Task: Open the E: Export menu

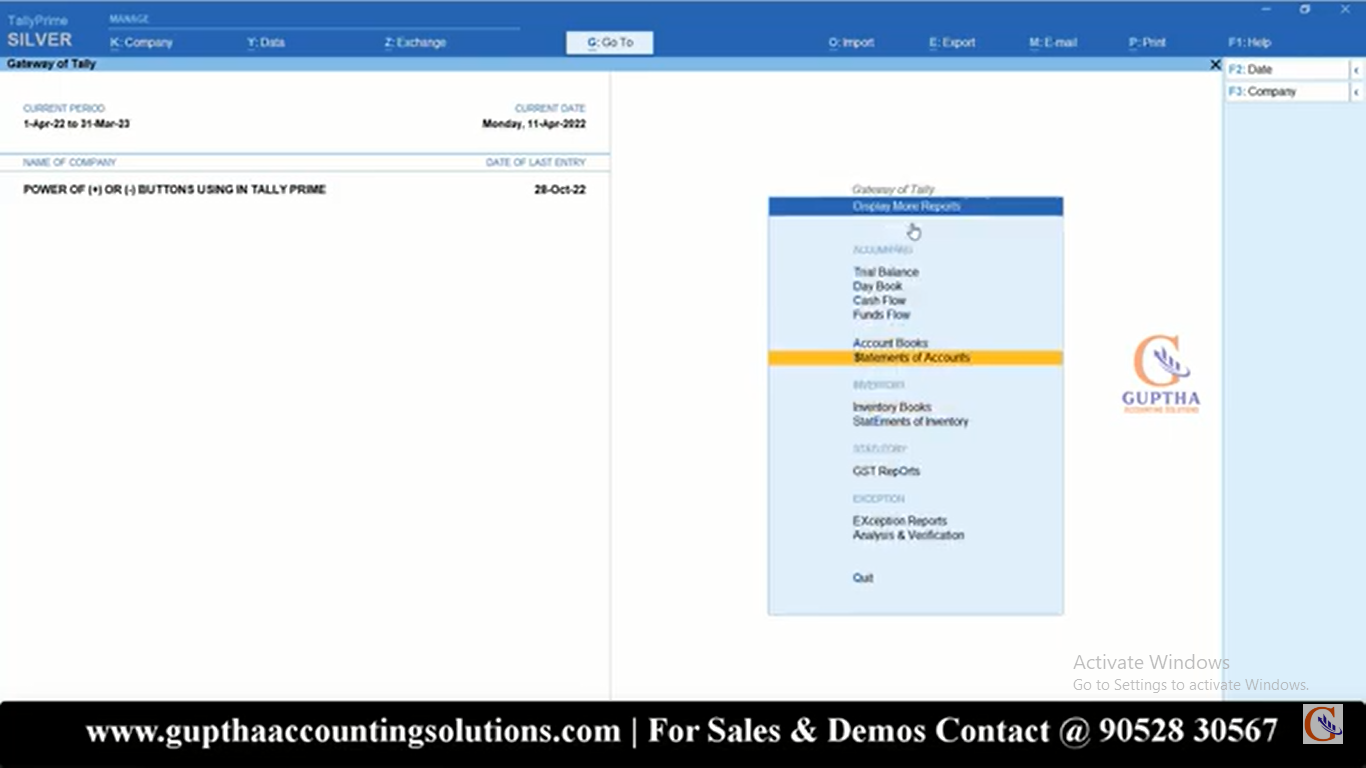Action: (952, 43)
